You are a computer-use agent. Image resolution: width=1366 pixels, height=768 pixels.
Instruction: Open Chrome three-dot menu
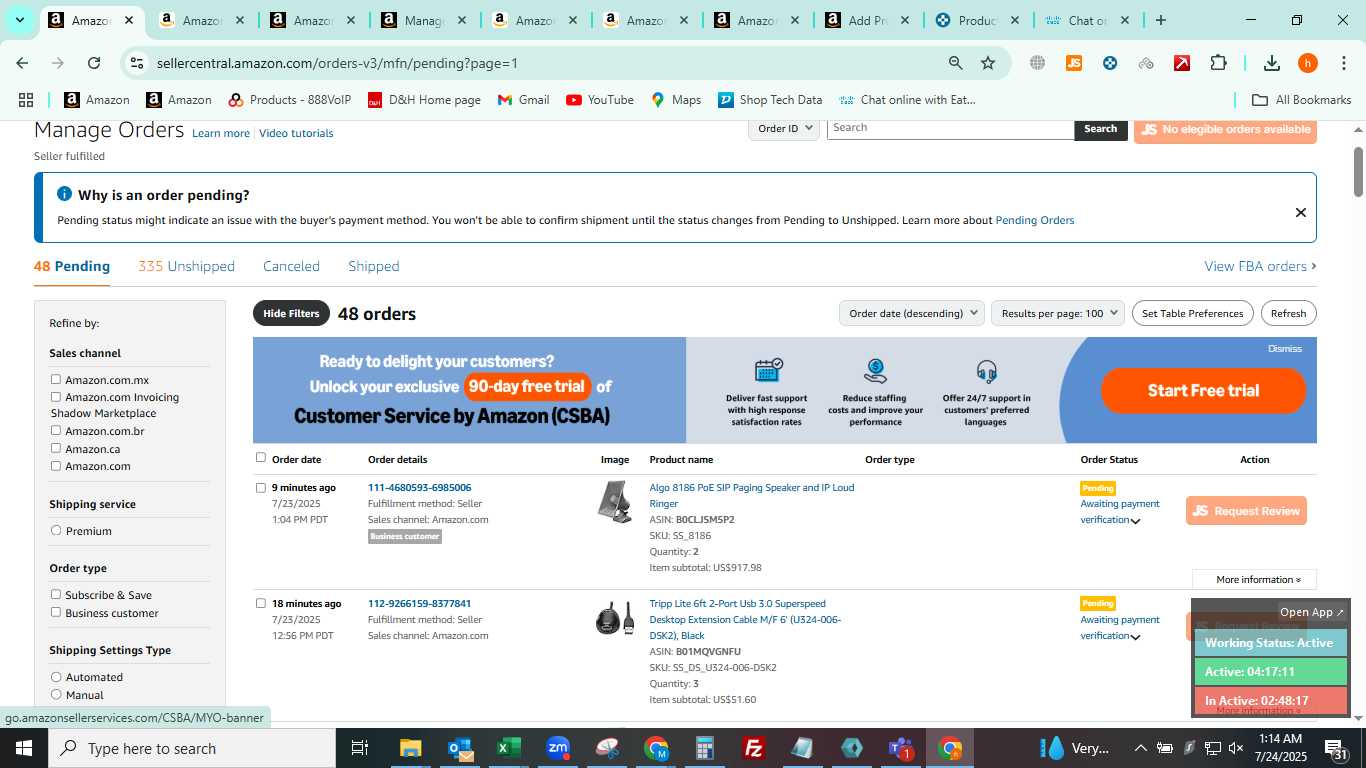click(1343, 63)
